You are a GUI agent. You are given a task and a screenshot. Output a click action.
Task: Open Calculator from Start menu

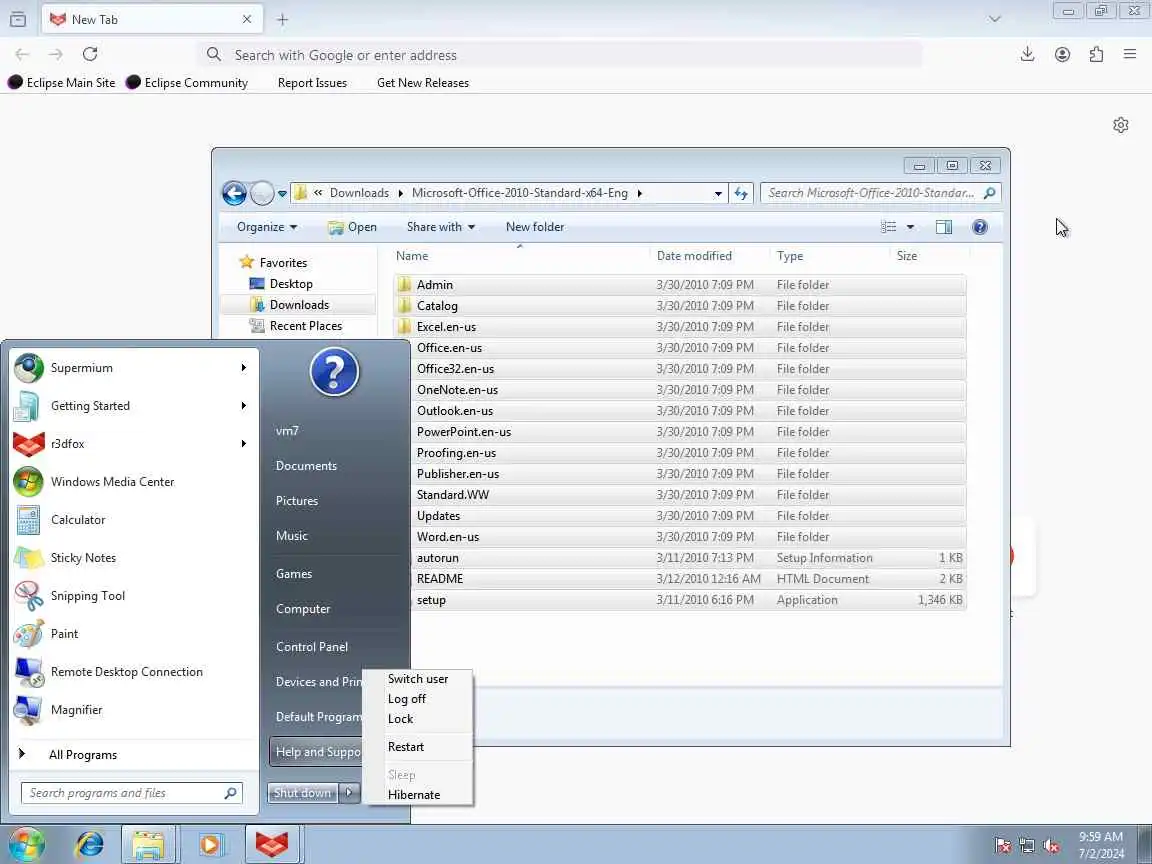134,520
